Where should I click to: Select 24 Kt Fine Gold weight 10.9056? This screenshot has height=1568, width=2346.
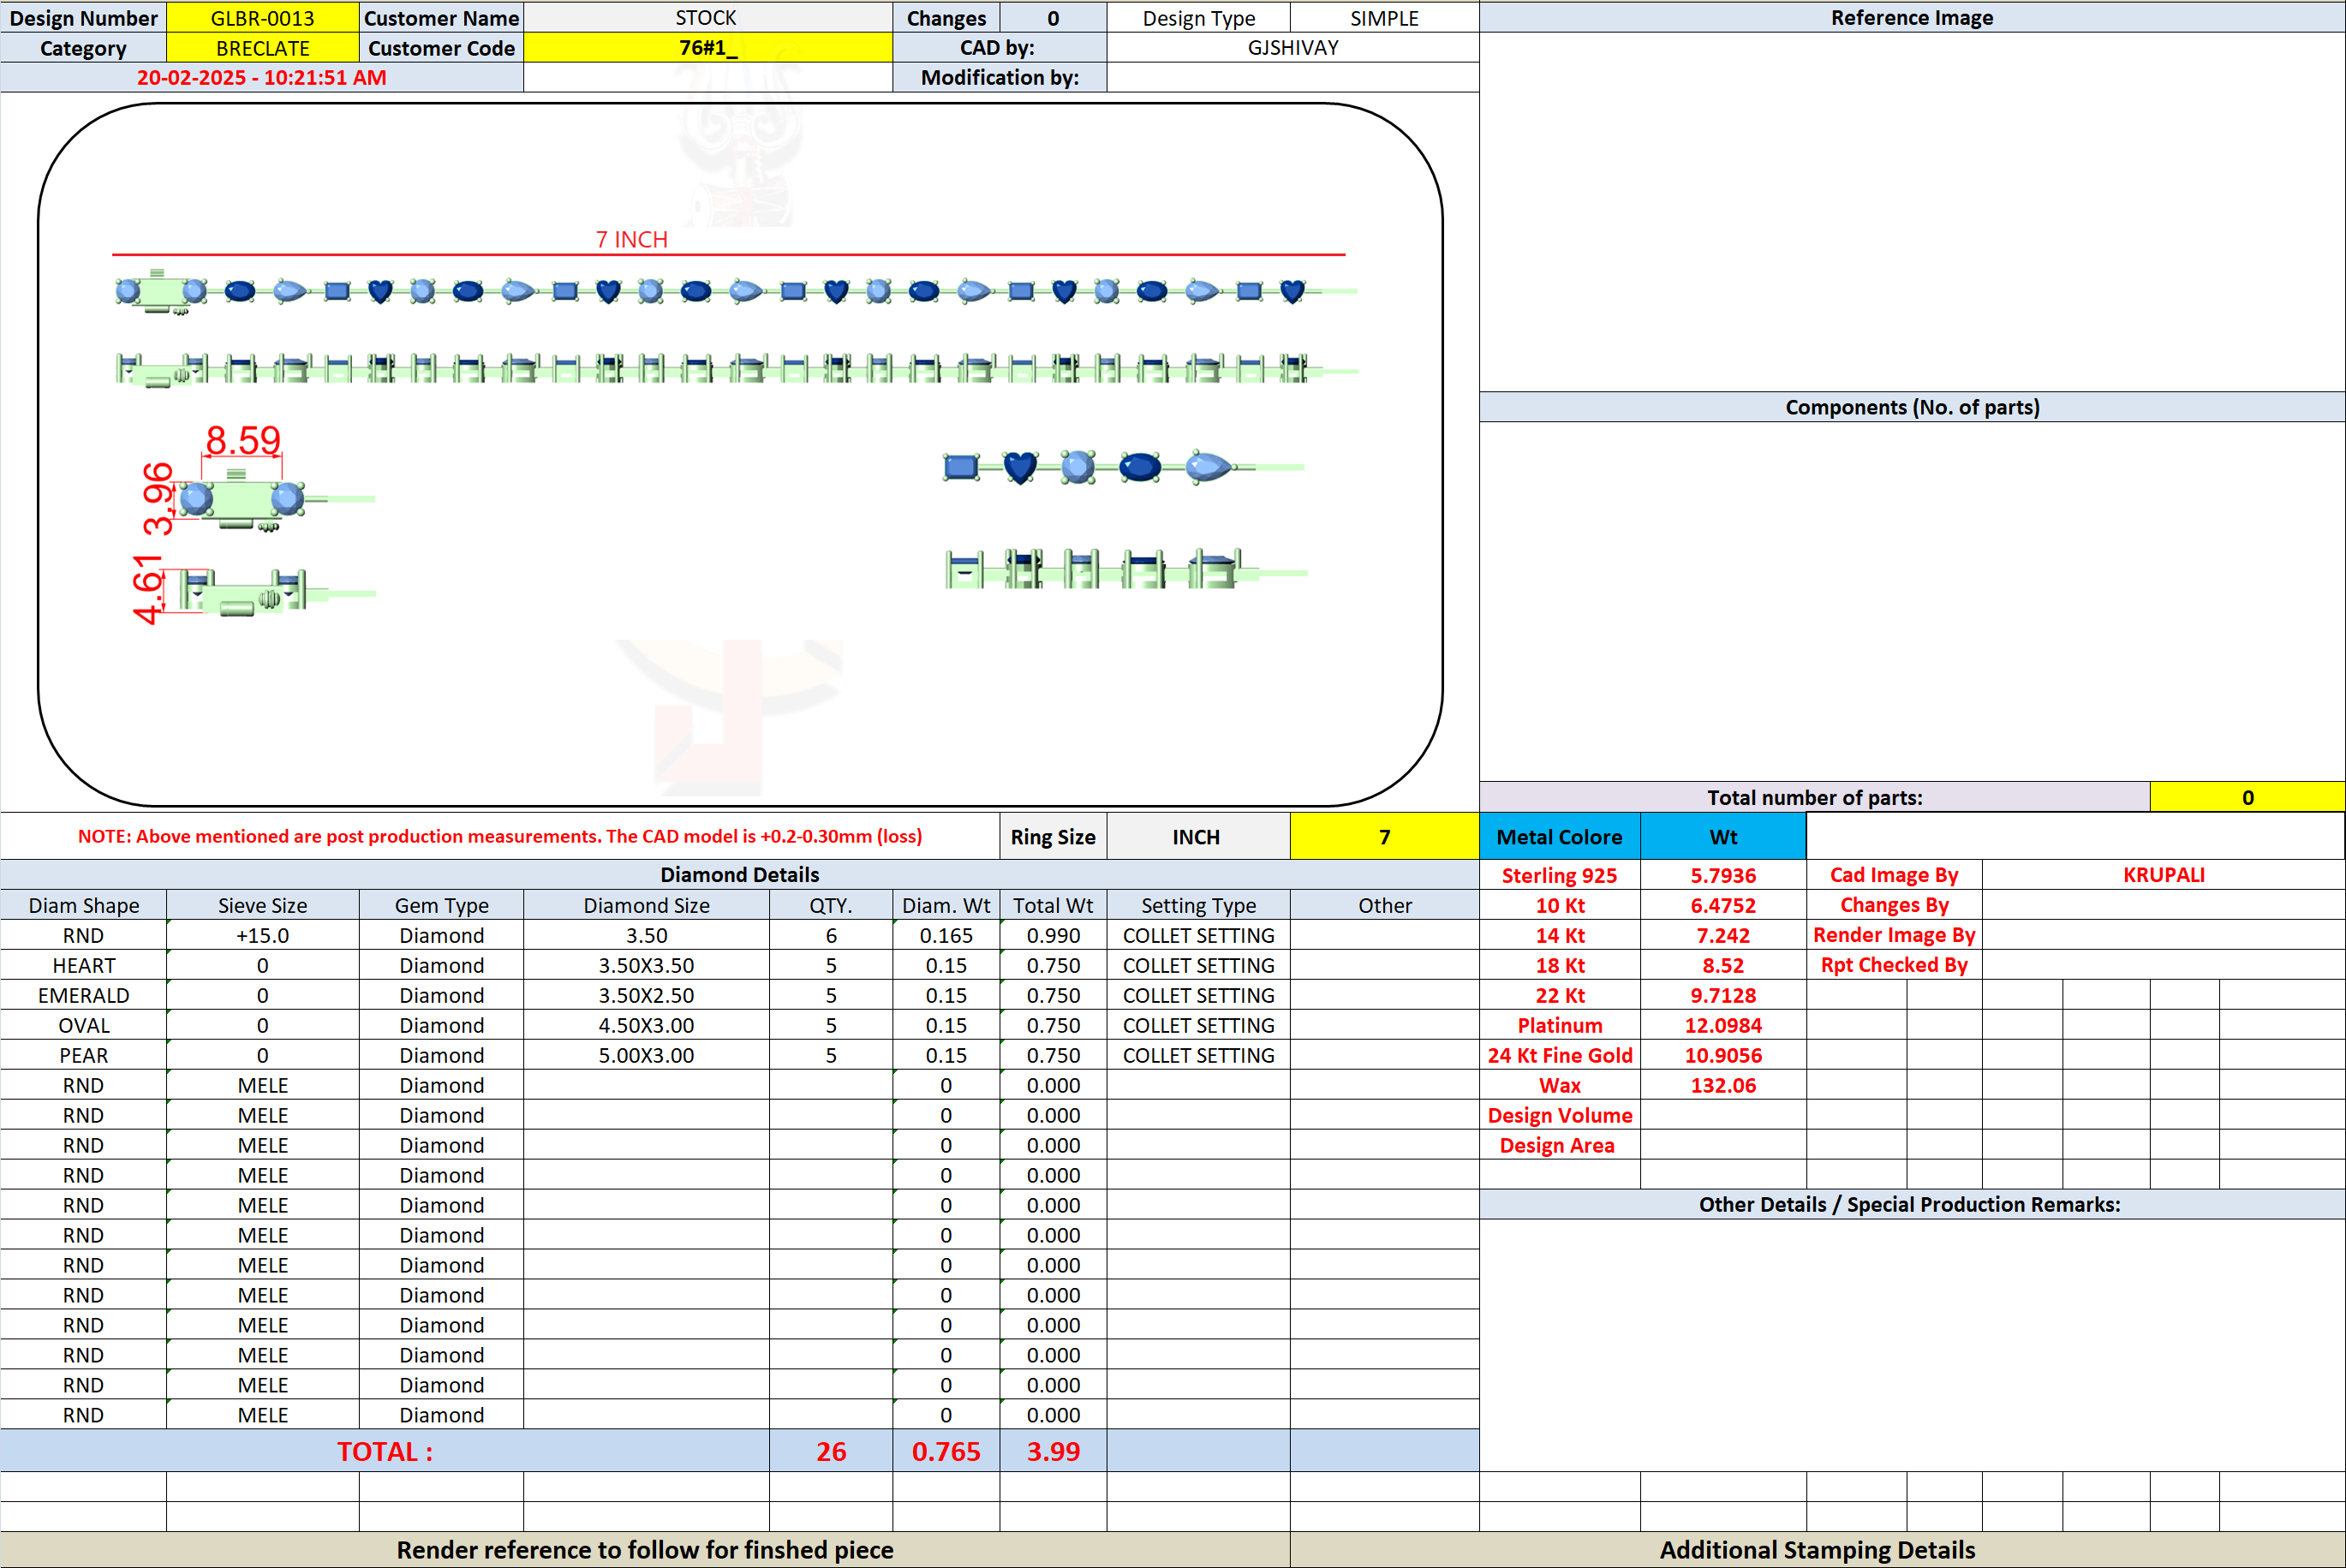(x=1723, y=1055)
